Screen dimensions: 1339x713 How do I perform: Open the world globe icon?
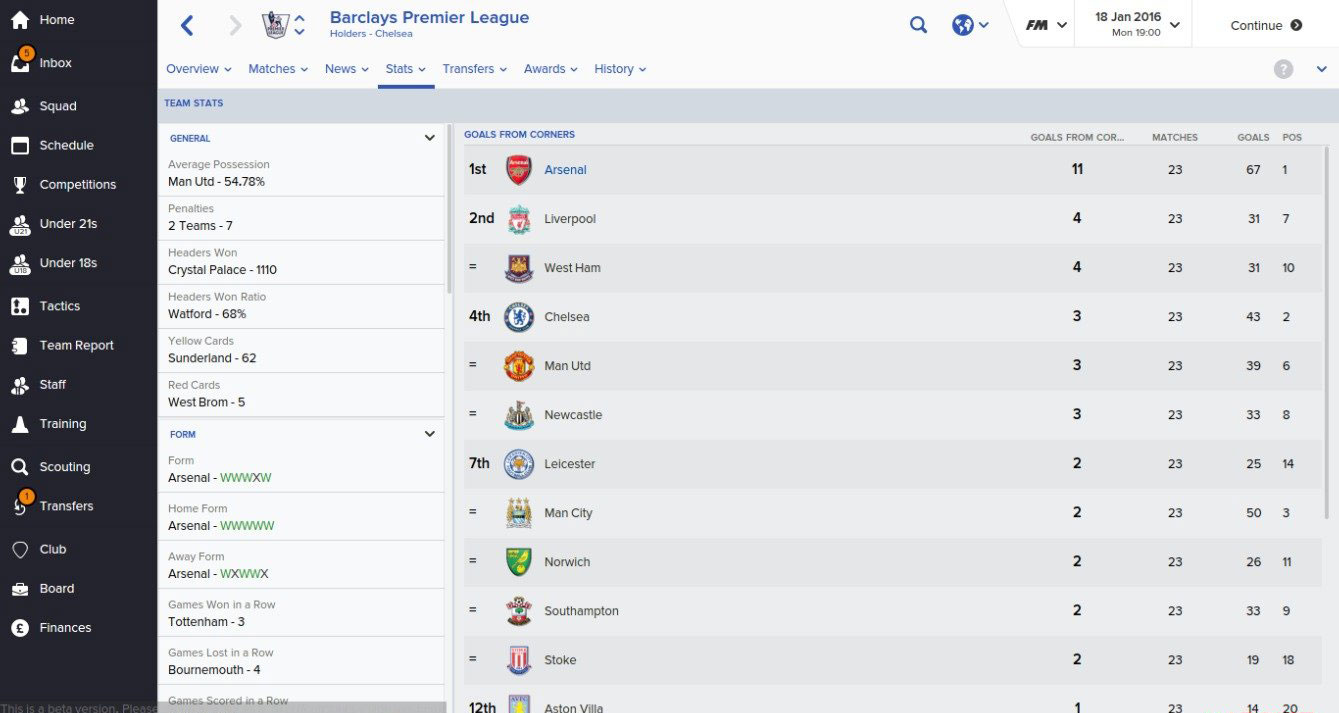pyautogui.click(x=963, y=25)
